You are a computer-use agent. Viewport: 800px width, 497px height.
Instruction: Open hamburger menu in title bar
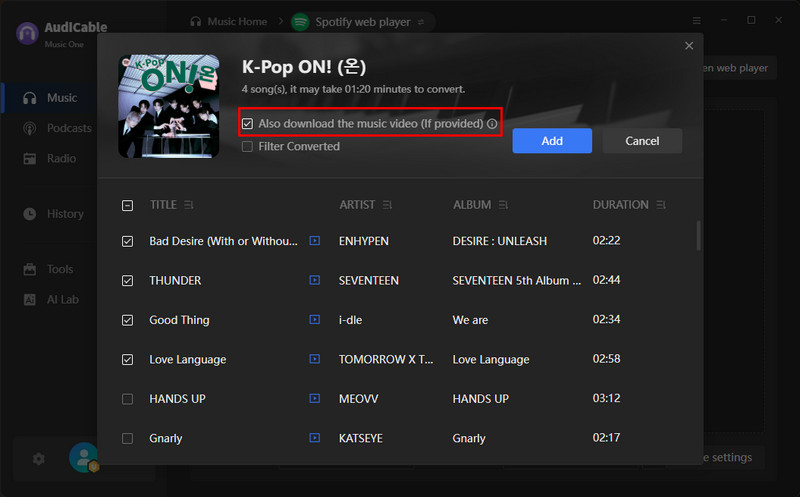(696, 20)
